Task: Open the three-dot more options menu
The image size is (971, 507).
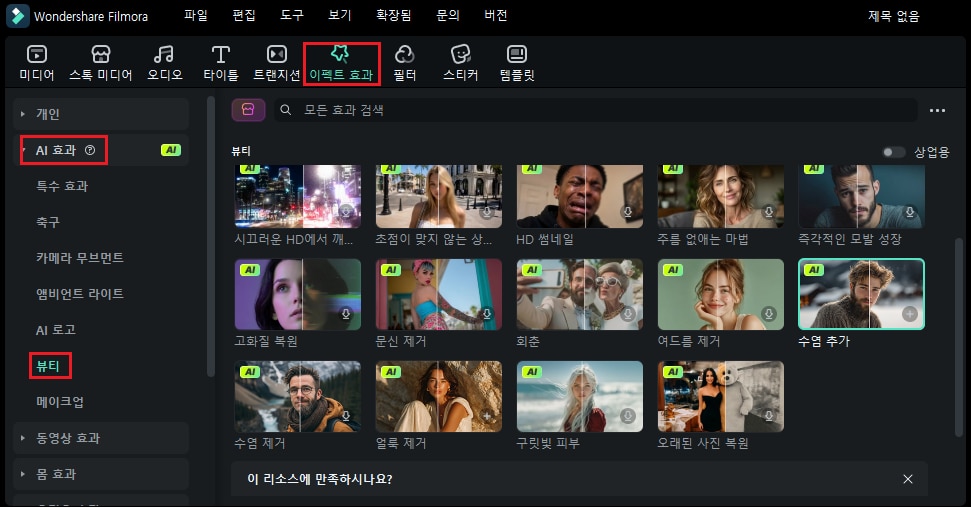Action: click(937, 110)
